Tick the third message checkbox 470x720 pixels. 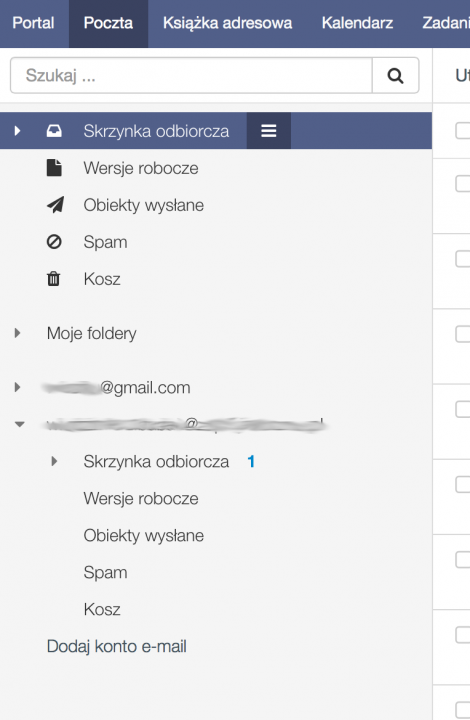click(463, 259)
